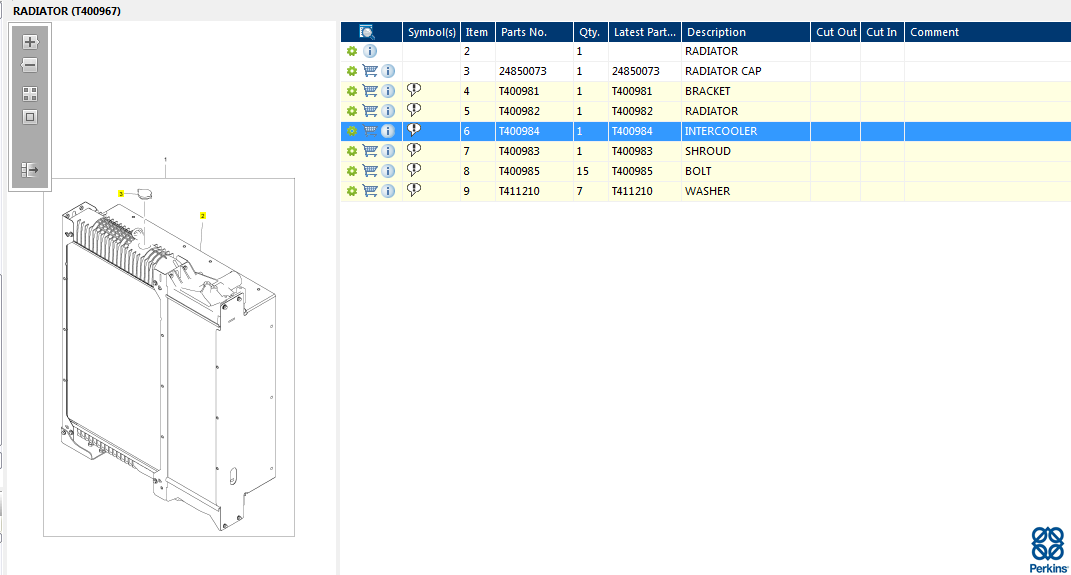Click the Cut Out column header
Viewport: 1071px width, 575px height.
(x=836, y=32)
